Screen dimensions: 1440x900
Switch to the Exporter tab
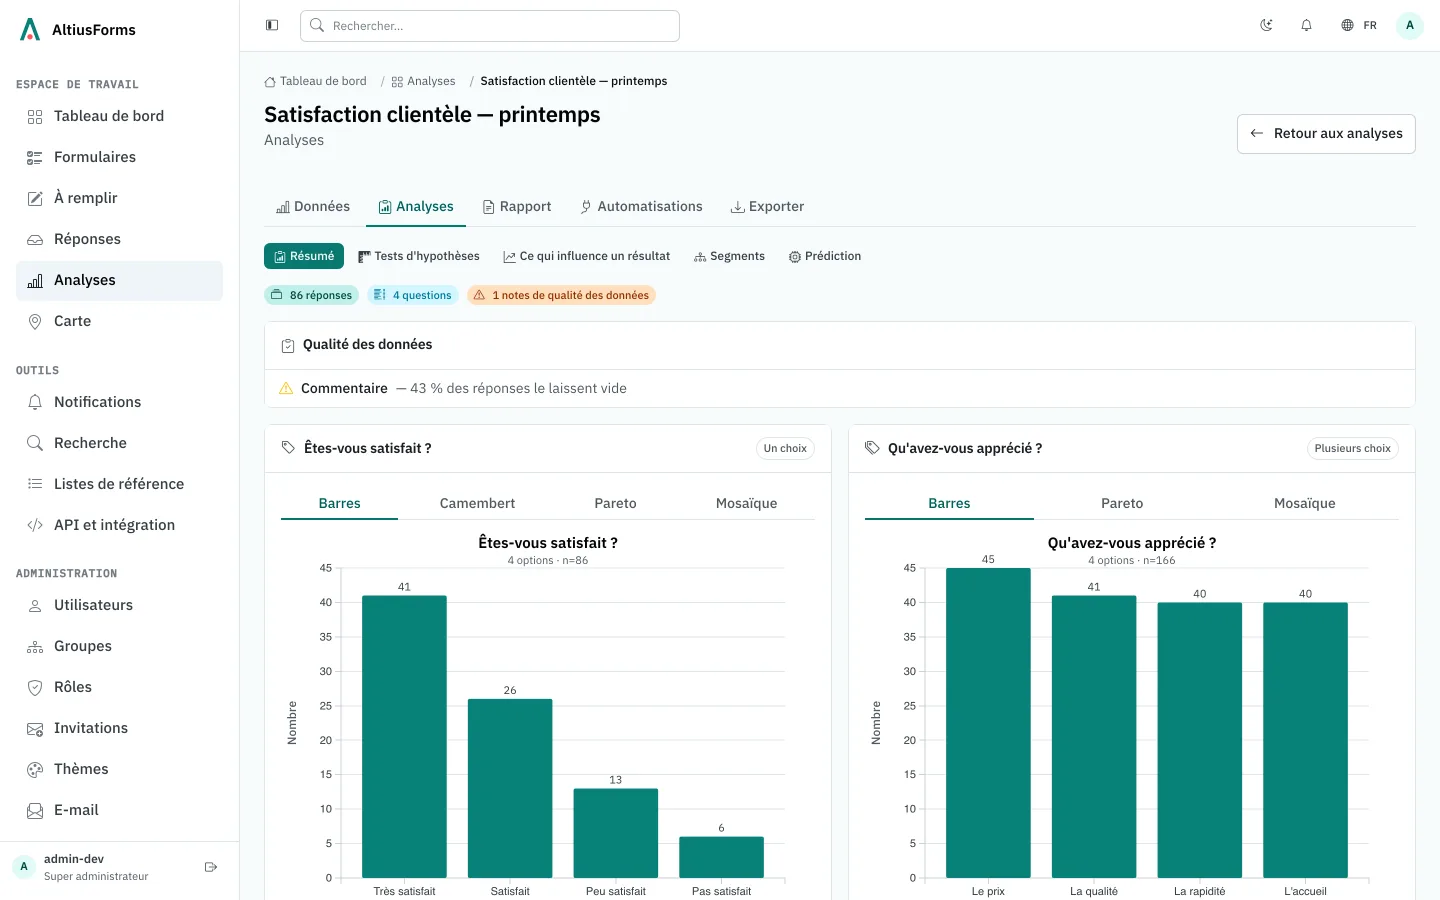click(767, 207)
